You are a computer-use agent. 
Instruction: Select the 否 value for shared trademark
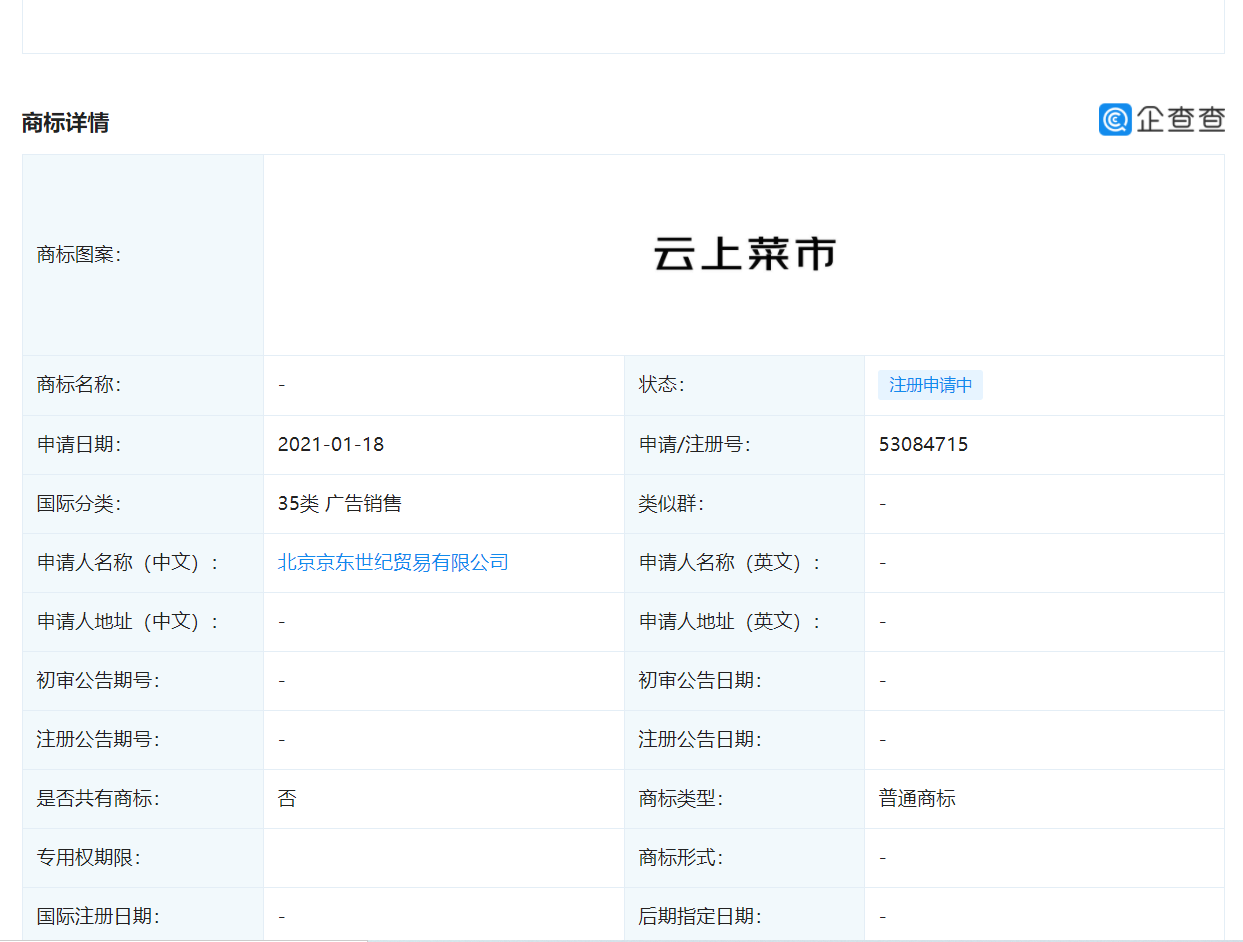tap(287, 799)
